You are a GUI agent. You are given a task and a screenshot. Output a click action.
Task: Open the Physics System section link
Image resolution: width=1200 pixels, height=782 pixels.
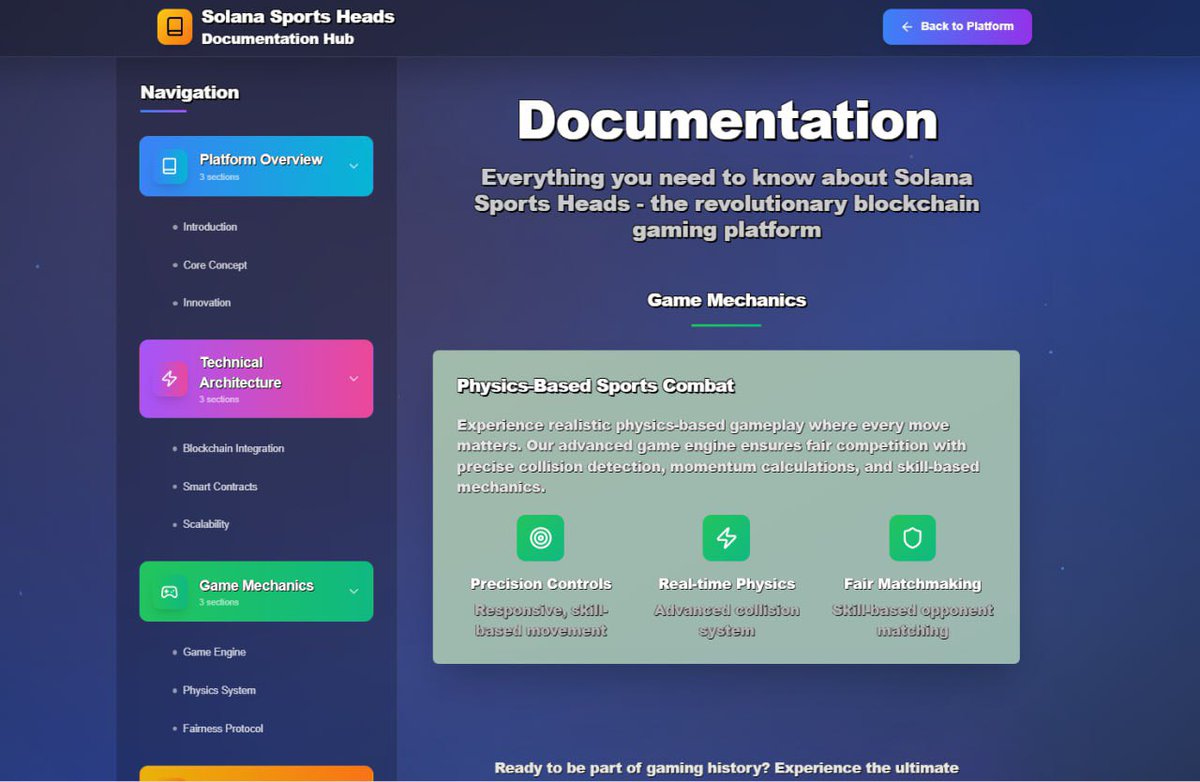point(219,691)
